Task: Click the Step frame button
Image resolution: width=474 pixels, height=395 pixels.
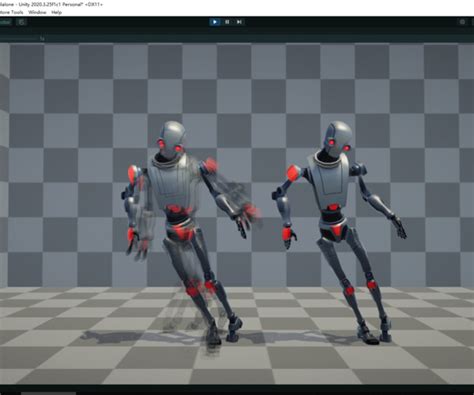Action: [239, 22]
